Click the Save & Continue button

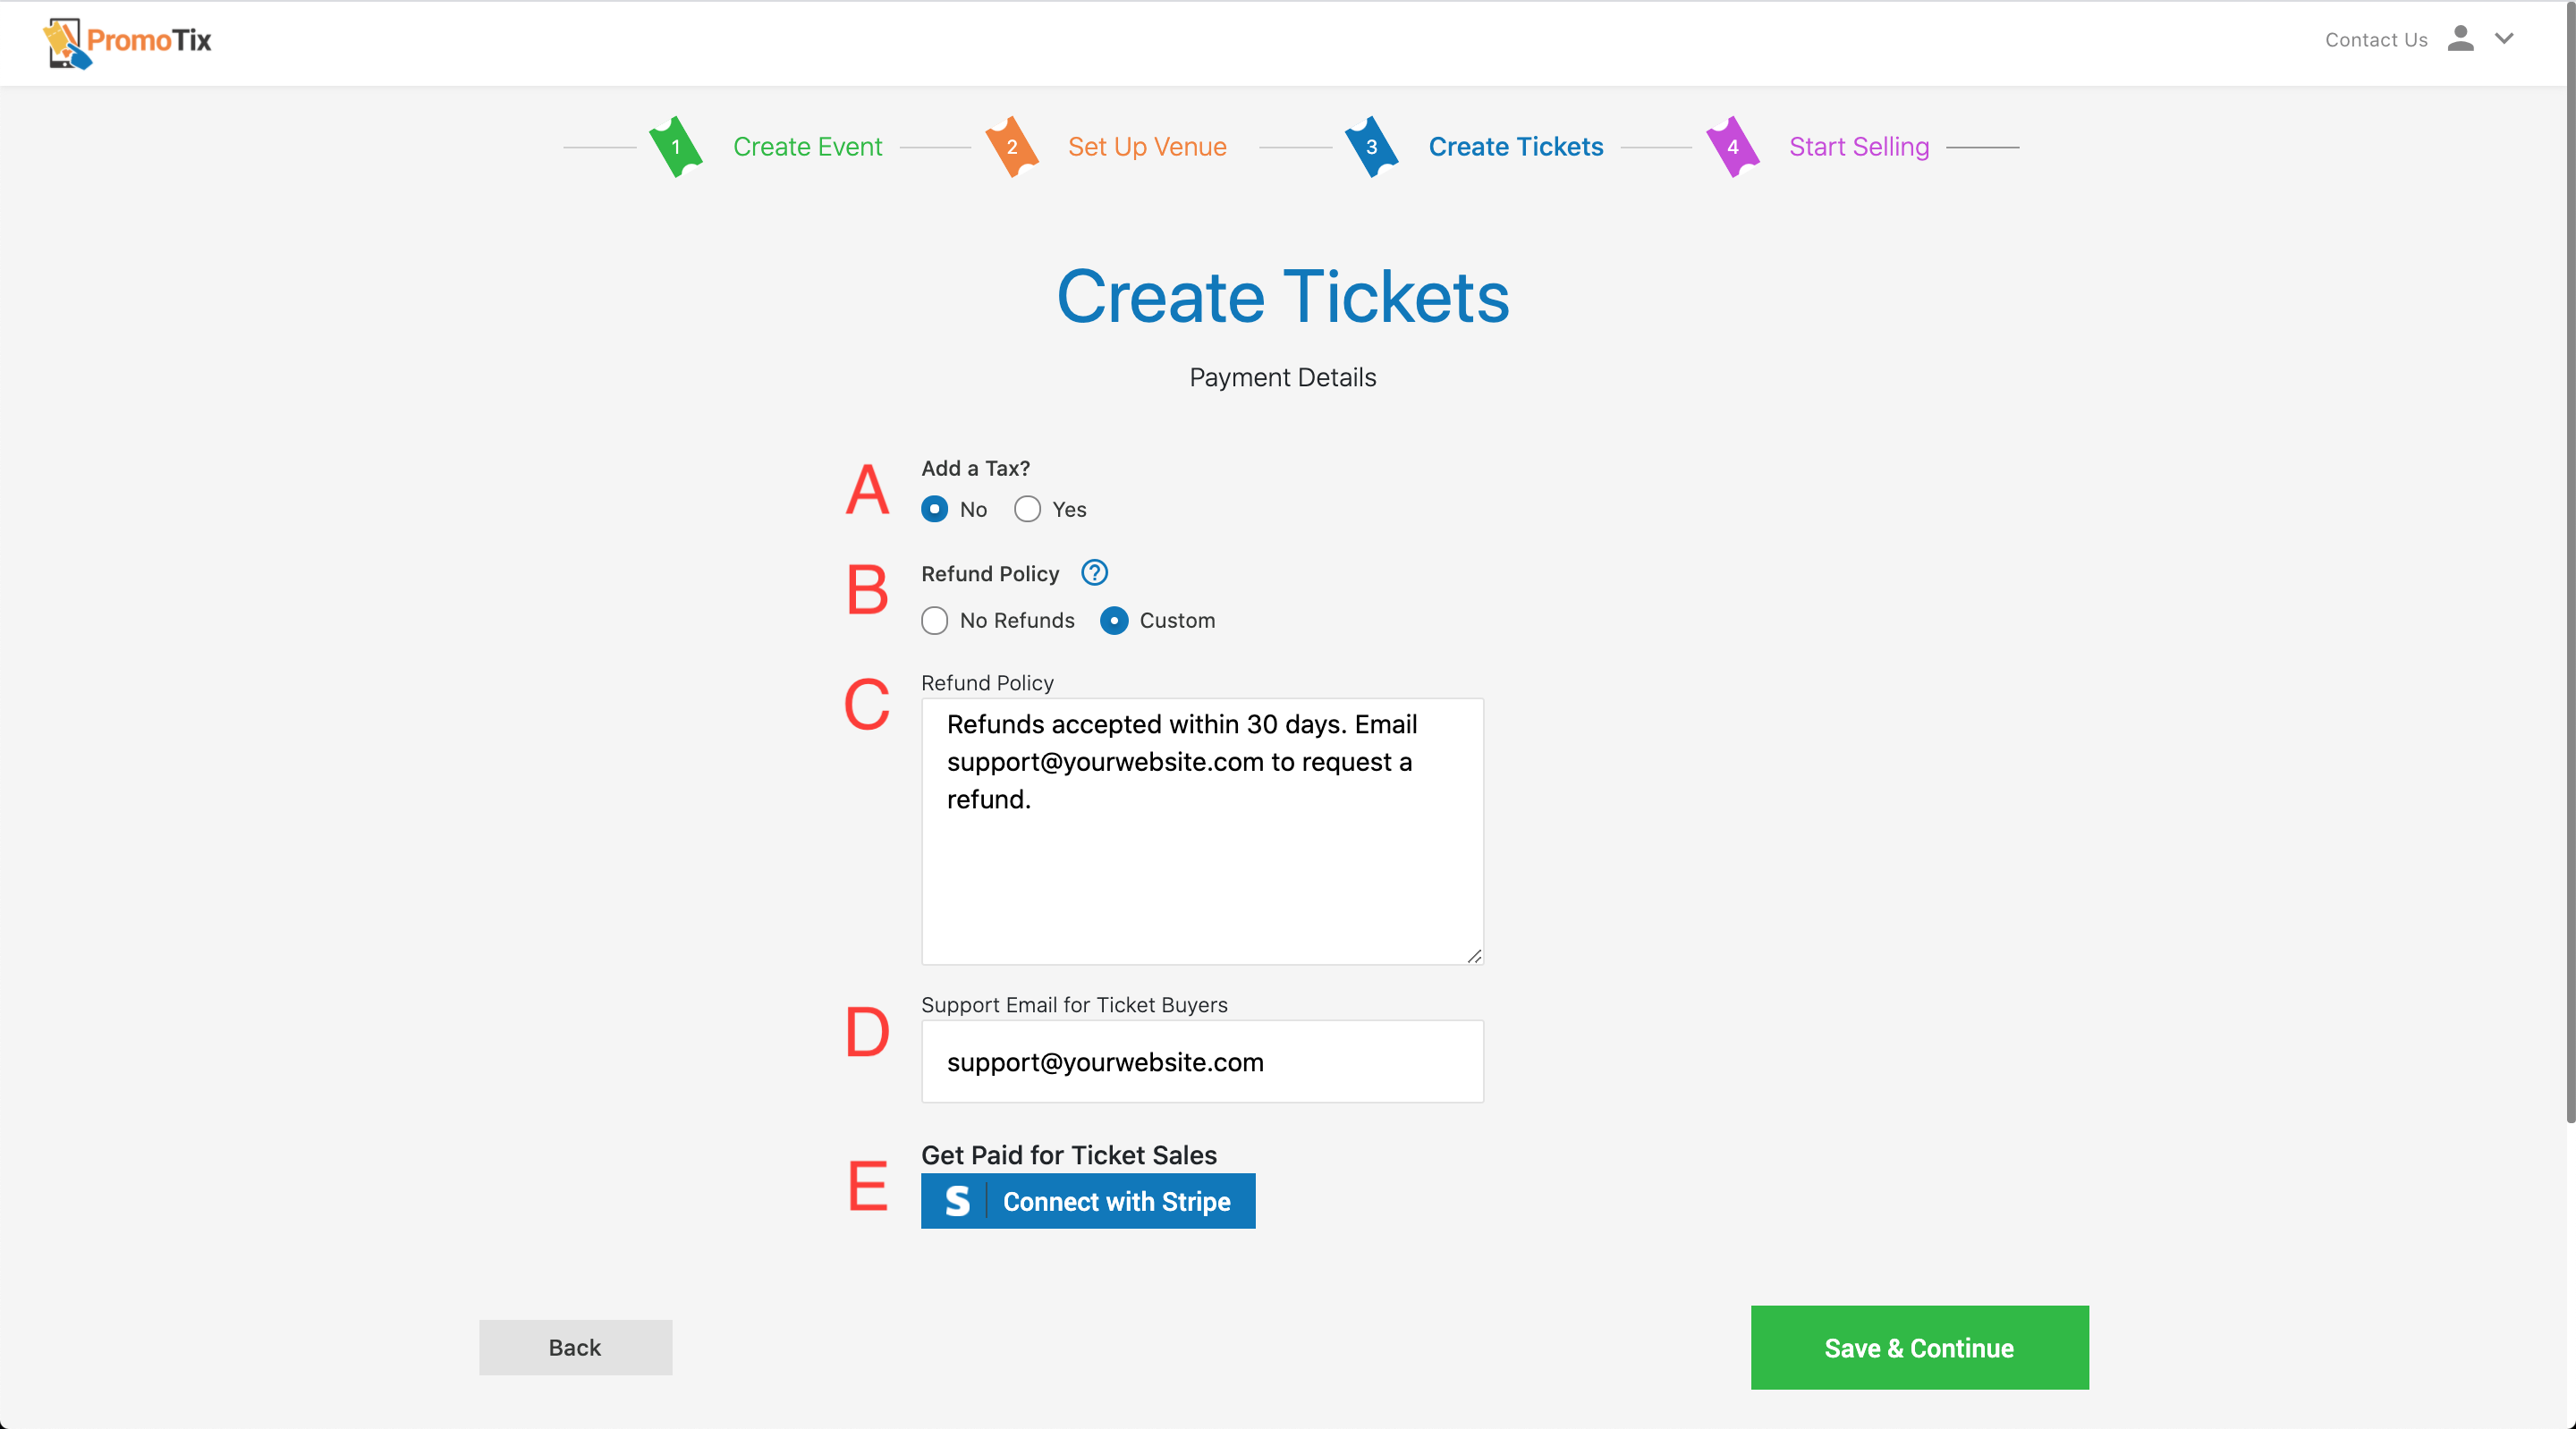tap(1918, 1347)
